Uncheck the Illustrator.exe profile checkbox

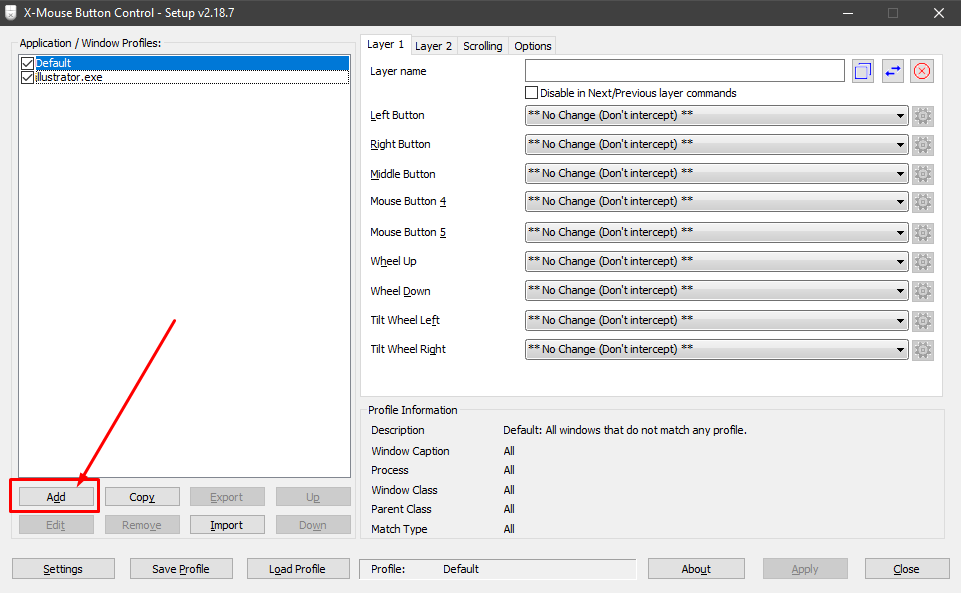(x=26, y=77)
